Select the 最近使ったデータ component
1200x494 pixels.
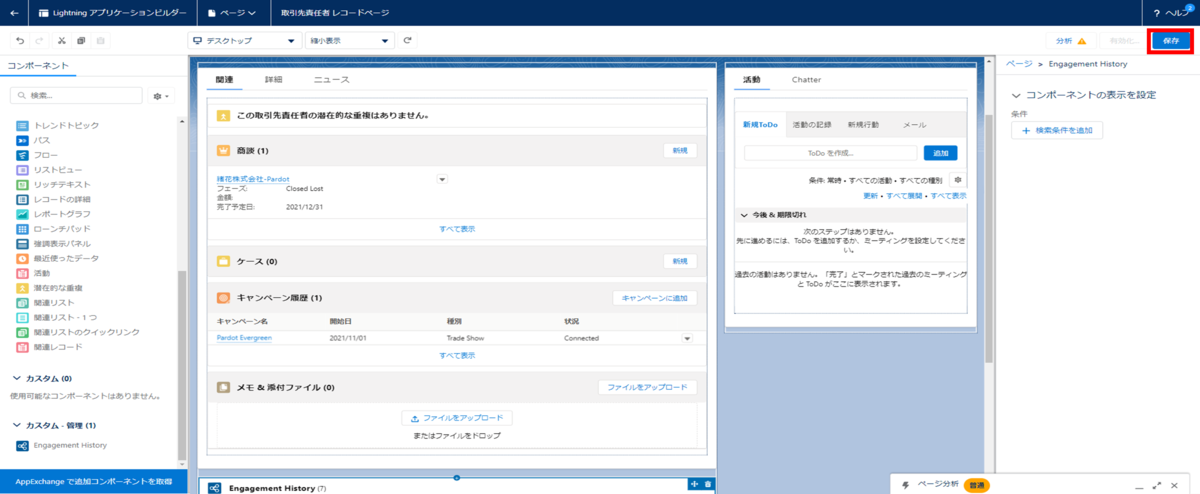(x=58, y=258)
